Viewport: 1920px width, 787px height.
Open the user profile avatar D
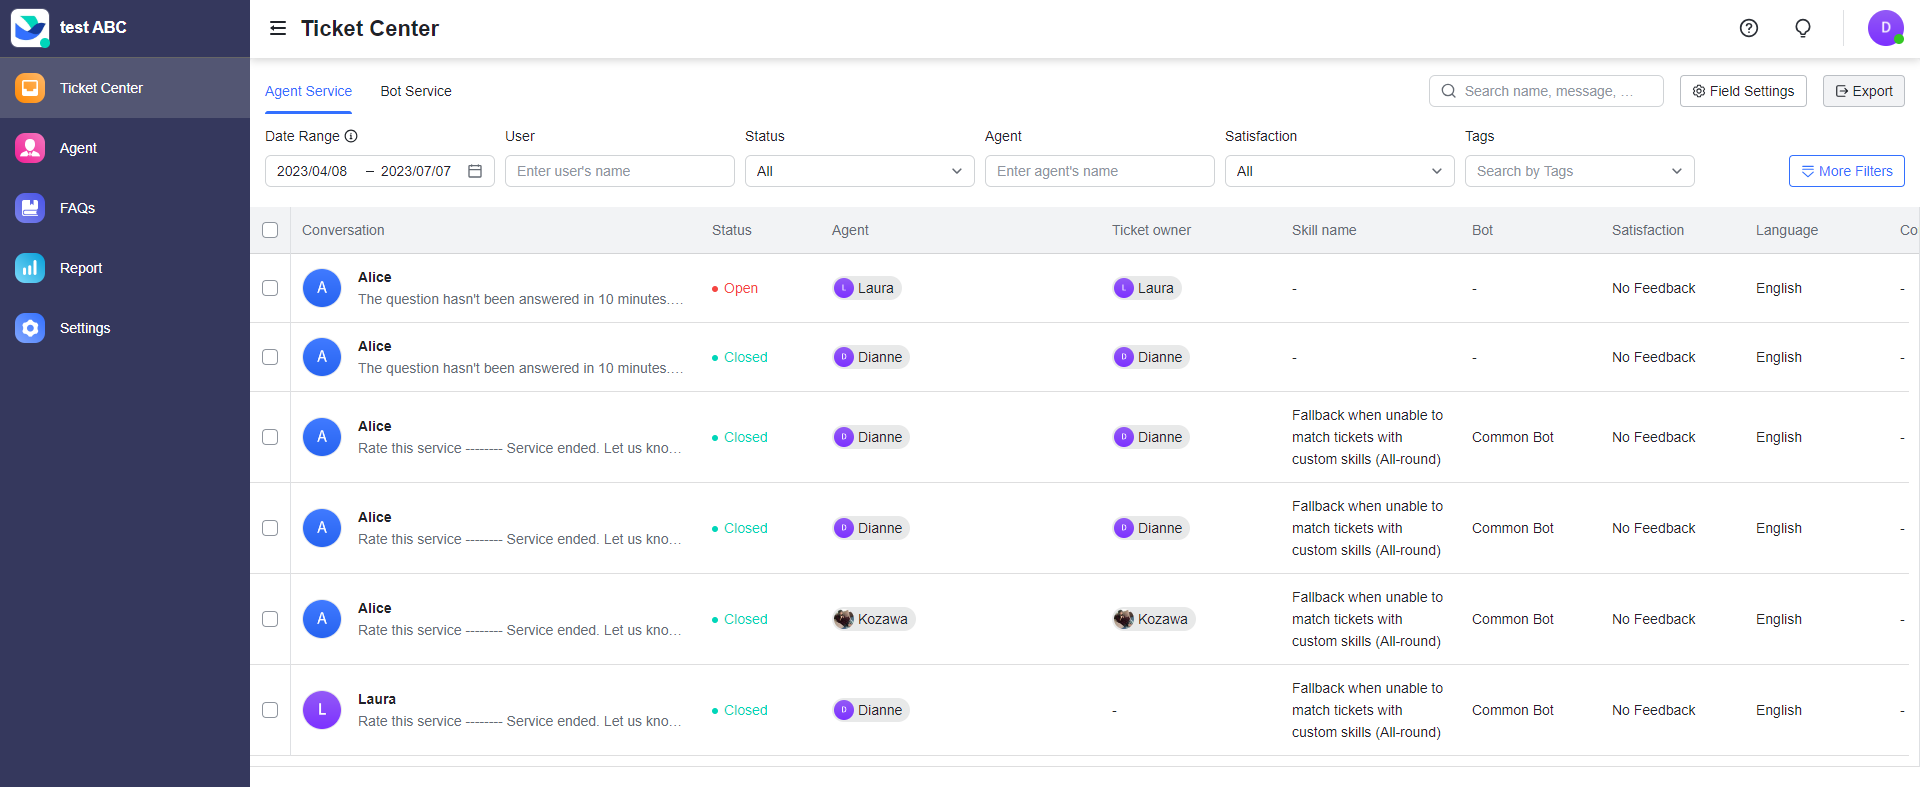tap(1885, 28)
